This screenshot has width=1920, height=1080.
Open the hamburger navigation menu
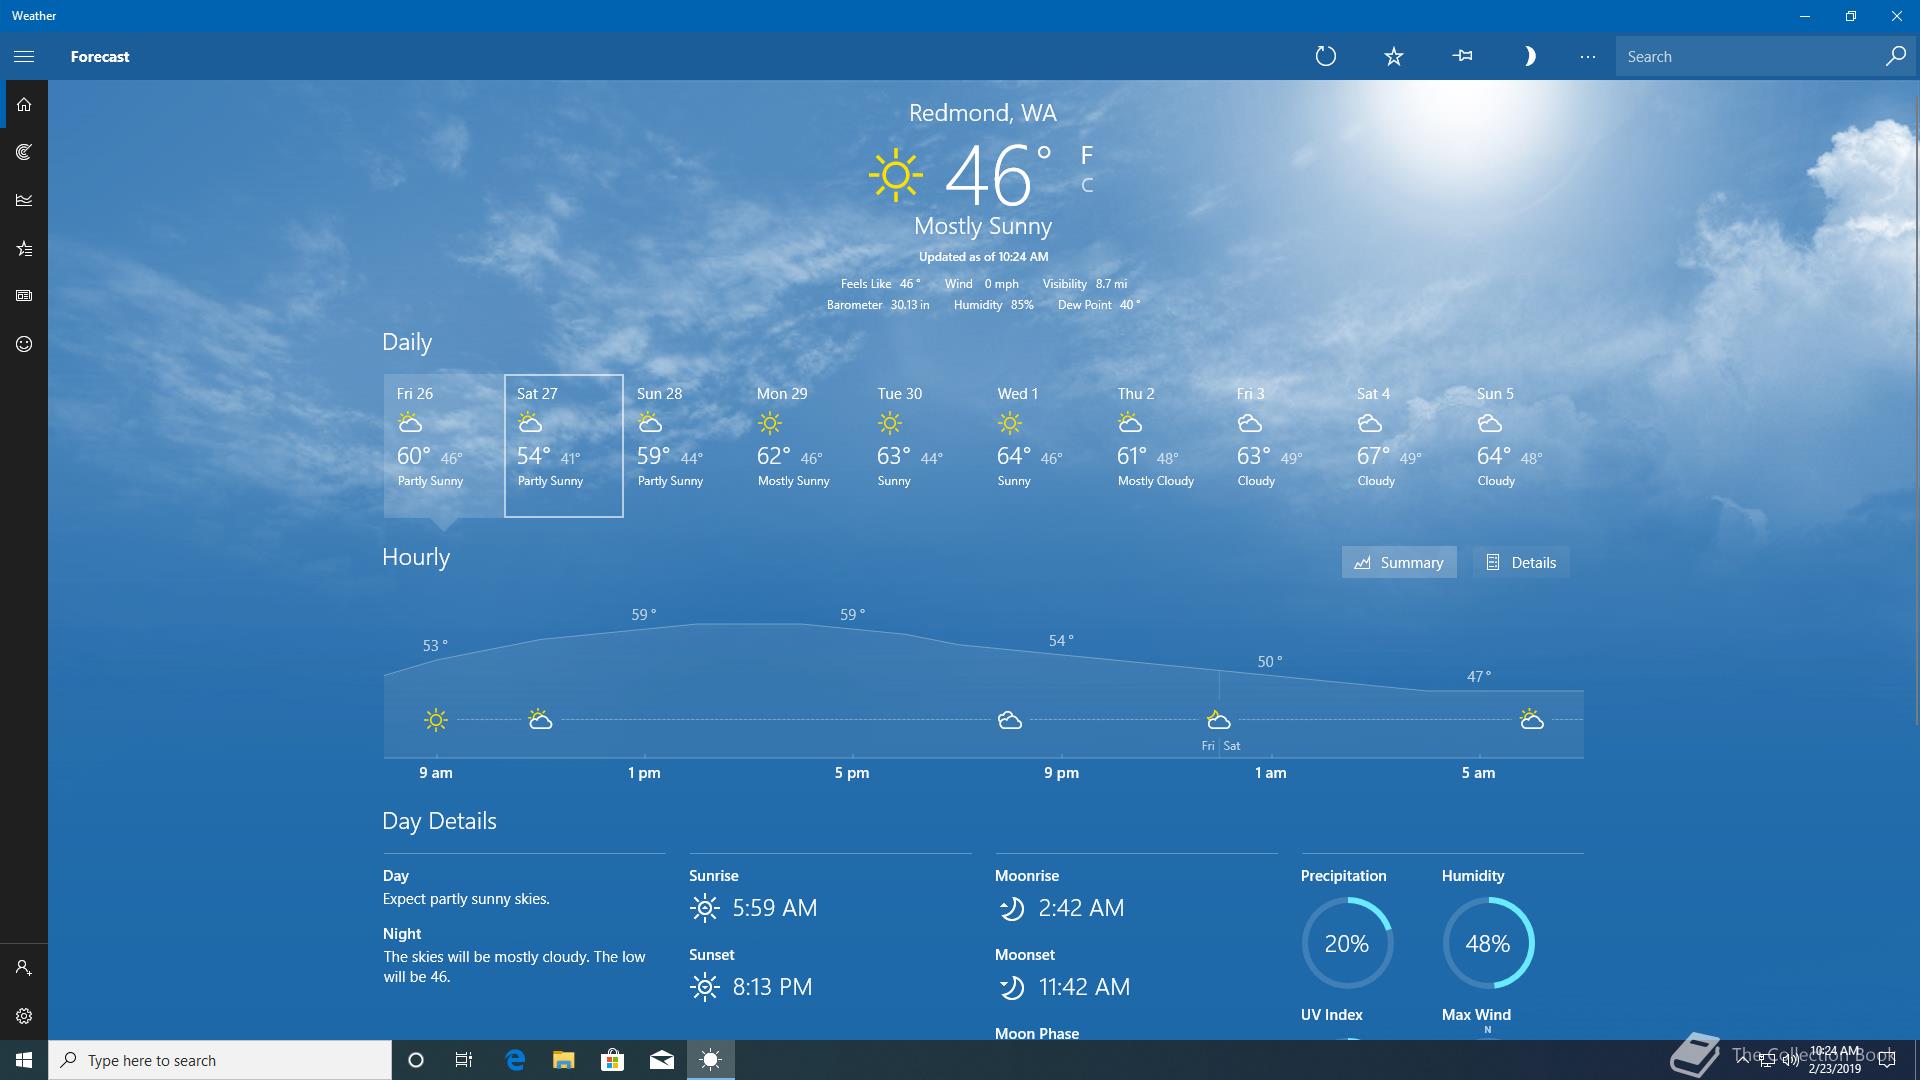click(x=24, y=57)
